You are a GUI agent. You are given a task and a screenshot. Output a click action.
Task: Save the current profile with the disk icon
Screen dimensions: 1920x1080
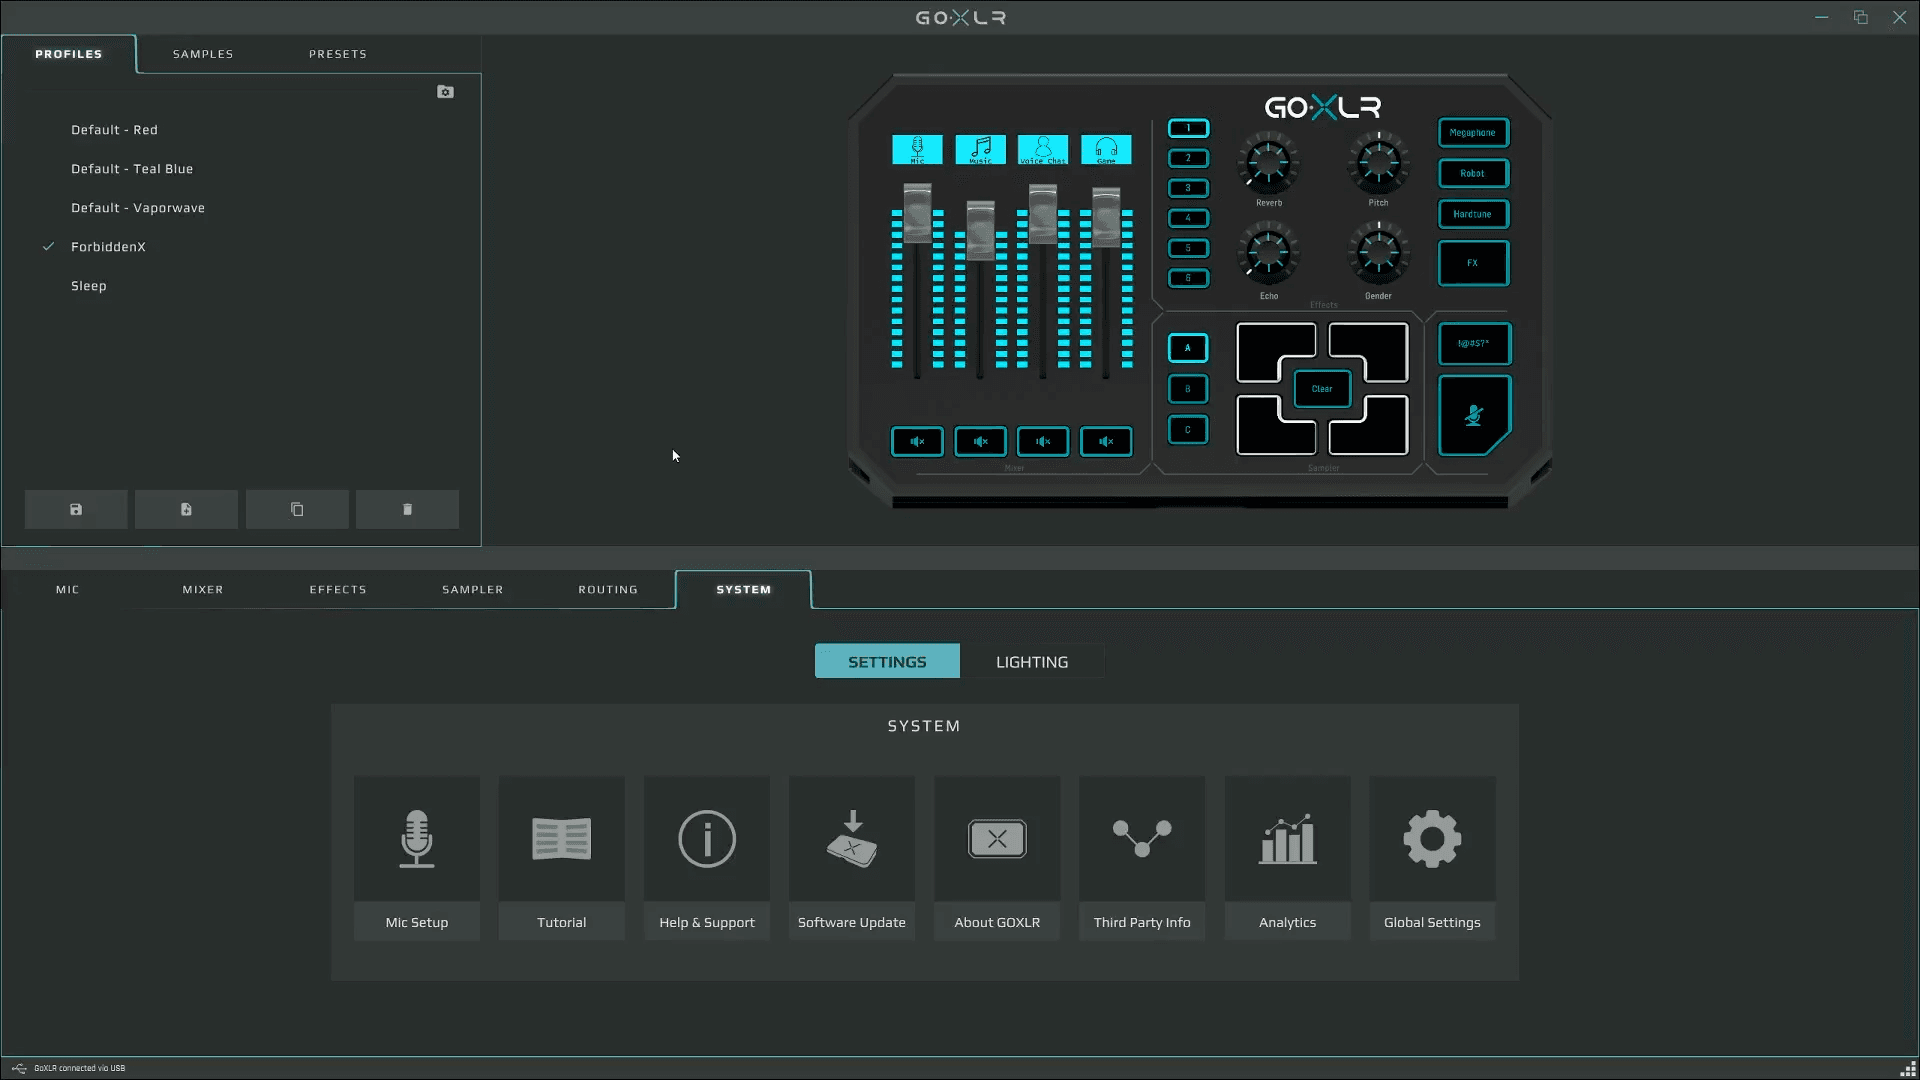pos(76,509)
